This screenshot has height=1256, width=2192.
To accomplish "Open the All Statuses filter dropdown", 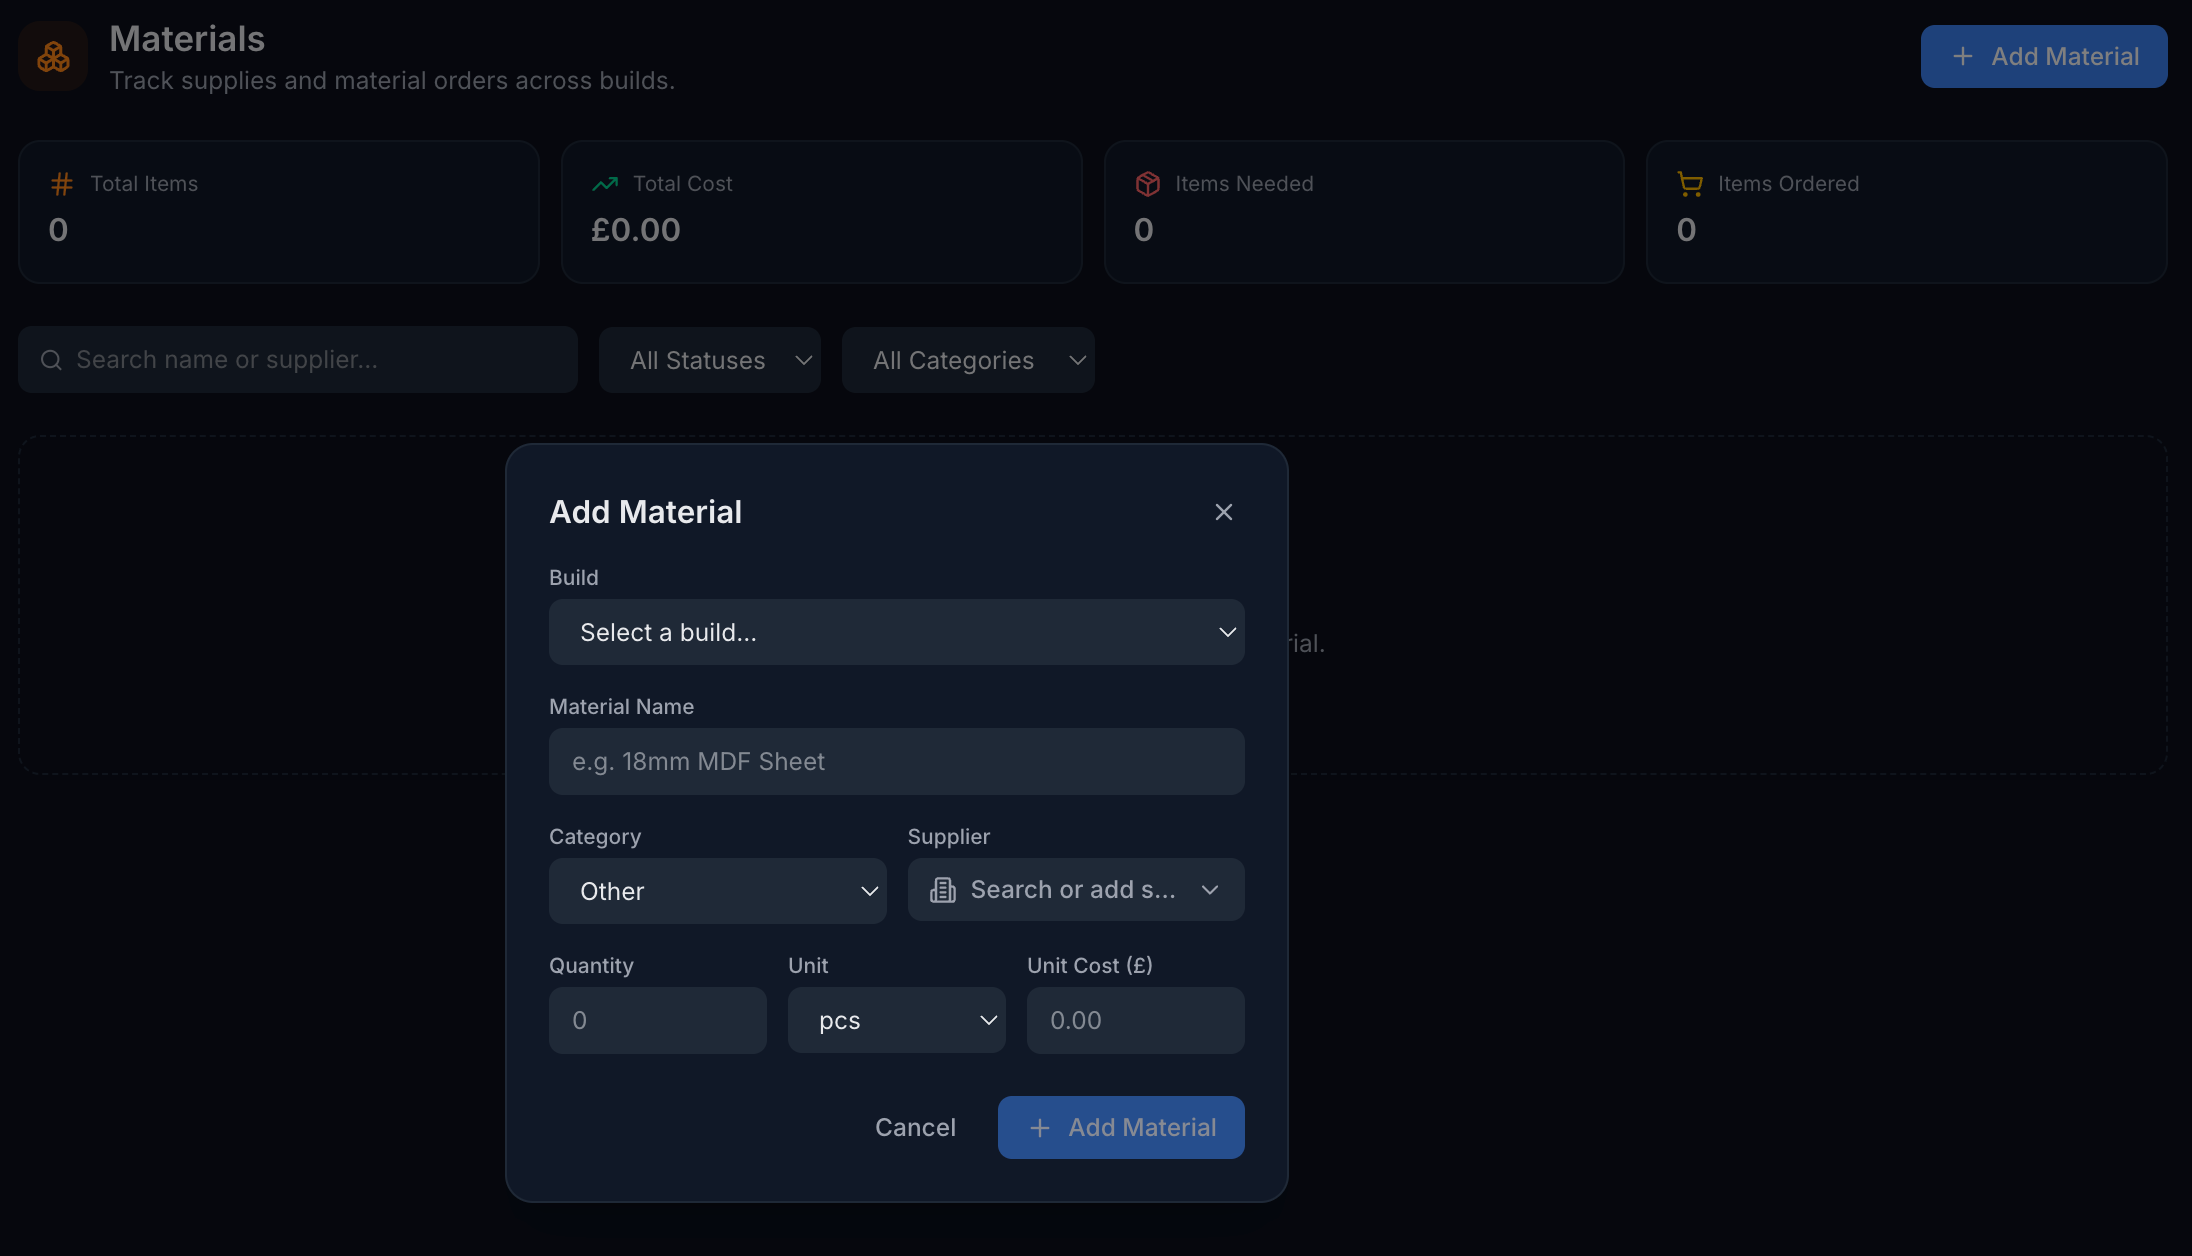I will click(x=709, y=360).
